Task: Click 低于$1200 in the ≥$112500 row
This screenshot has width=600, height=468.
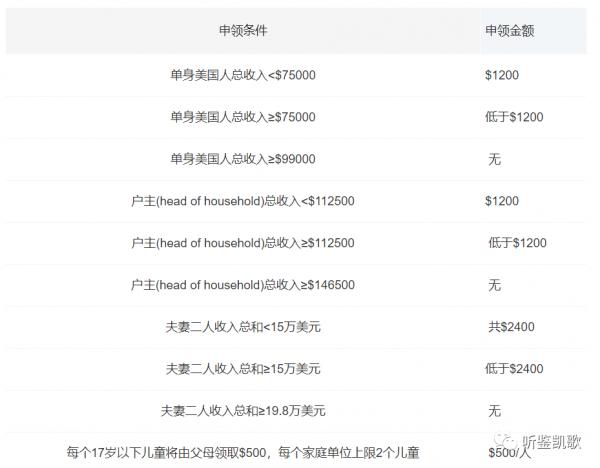Action: click(517, 243)
